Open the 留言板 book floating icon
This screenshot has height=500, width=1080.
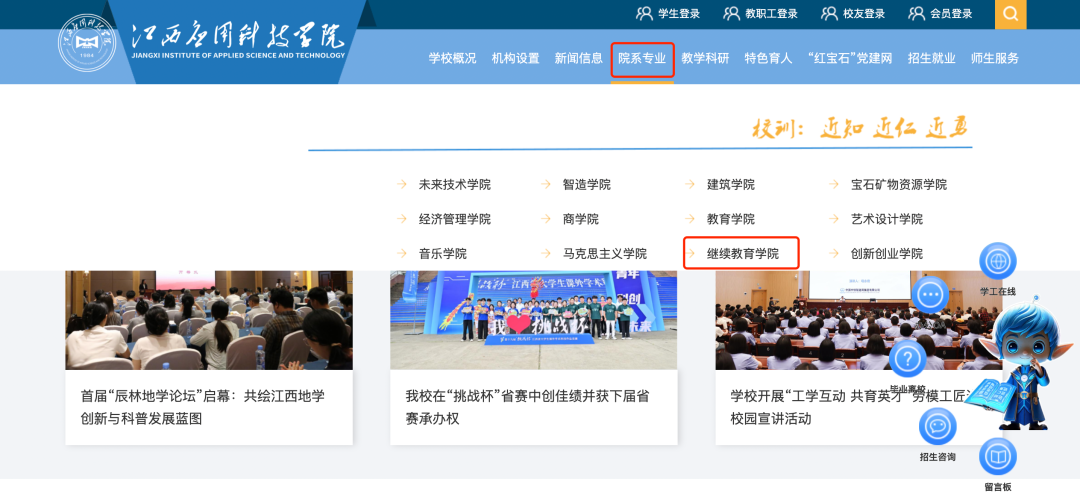point(998,457)
